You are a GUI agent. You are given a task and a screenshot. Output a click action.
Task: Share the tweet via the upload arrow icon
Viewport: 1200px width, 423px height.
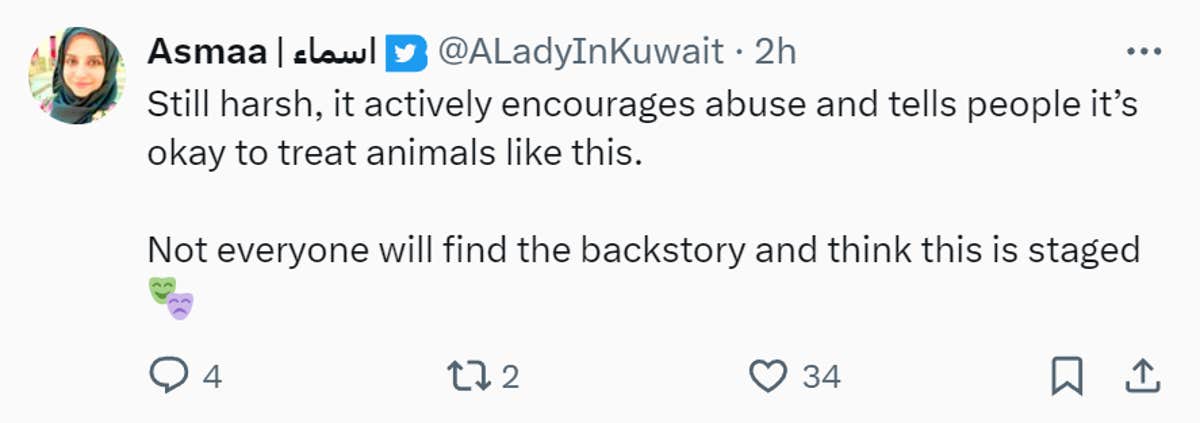pos(1141,376)
